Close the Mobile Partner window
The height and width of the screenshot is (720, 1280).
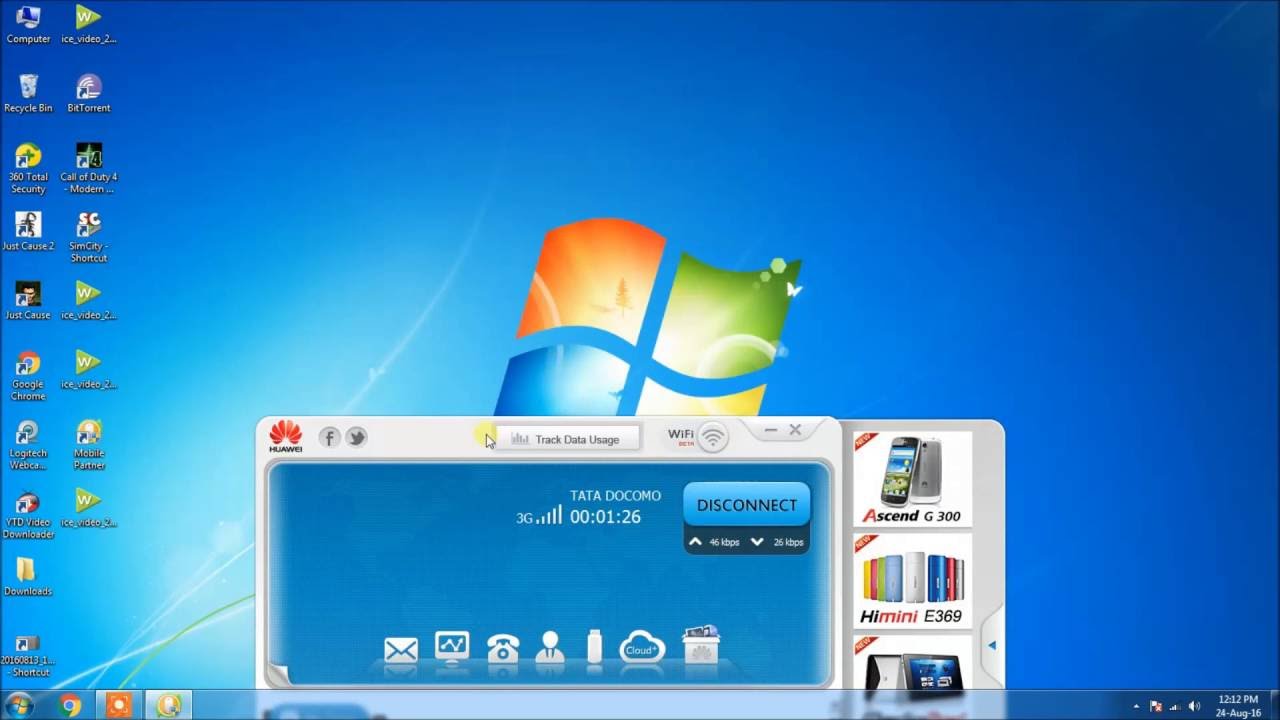pyautogui.click(x=795, y=430)
